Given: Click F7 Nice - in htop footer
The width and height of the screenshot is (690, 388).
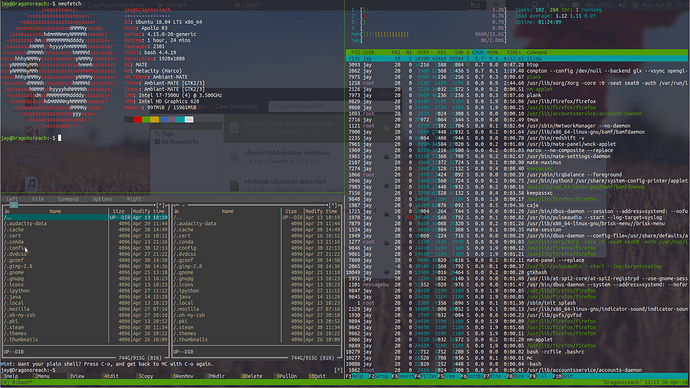Looking at the screenshot, I should click(495, 376).
